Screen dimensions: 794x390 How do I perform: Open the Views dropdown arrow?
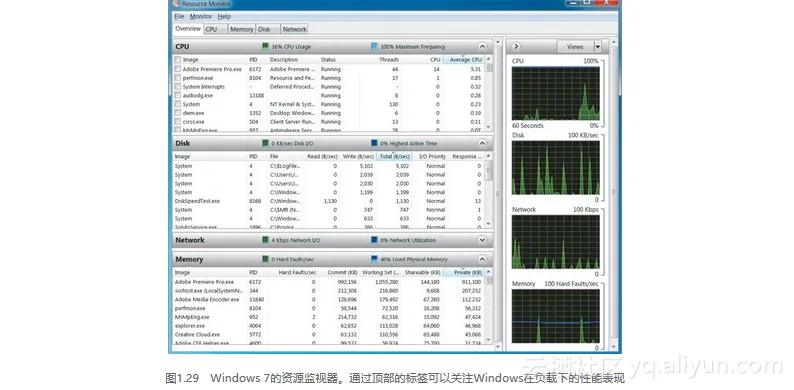[598, 47]
